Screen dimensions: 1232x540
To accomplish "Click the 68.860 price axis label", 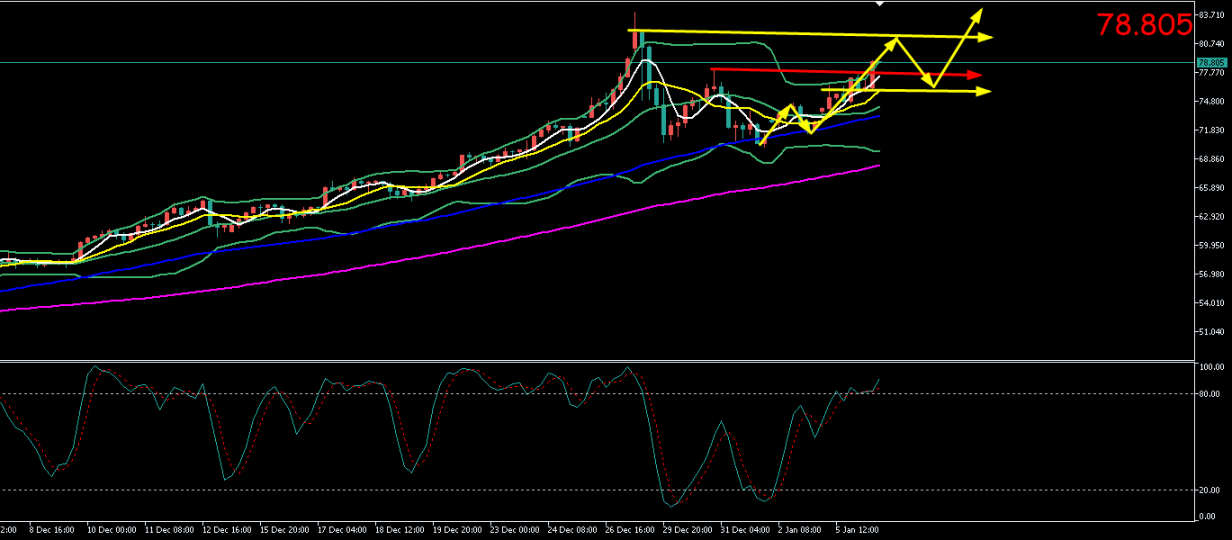I will 1211,159.
